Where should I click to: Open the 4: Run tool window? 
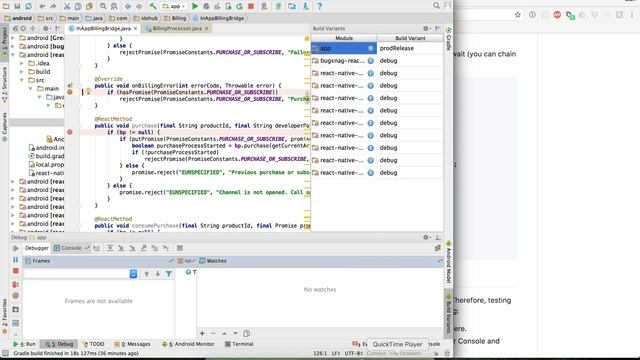click(24, 344)
